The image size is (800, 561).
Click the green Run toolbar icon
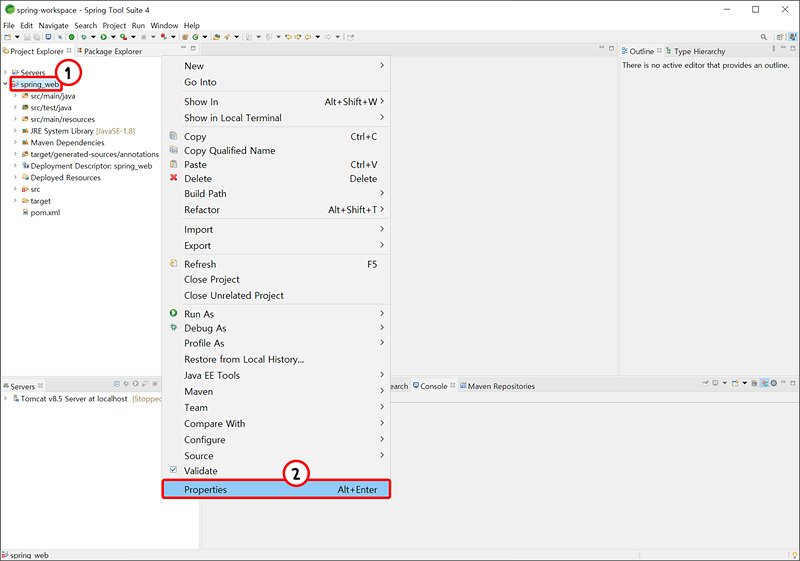tap(104, 37)
